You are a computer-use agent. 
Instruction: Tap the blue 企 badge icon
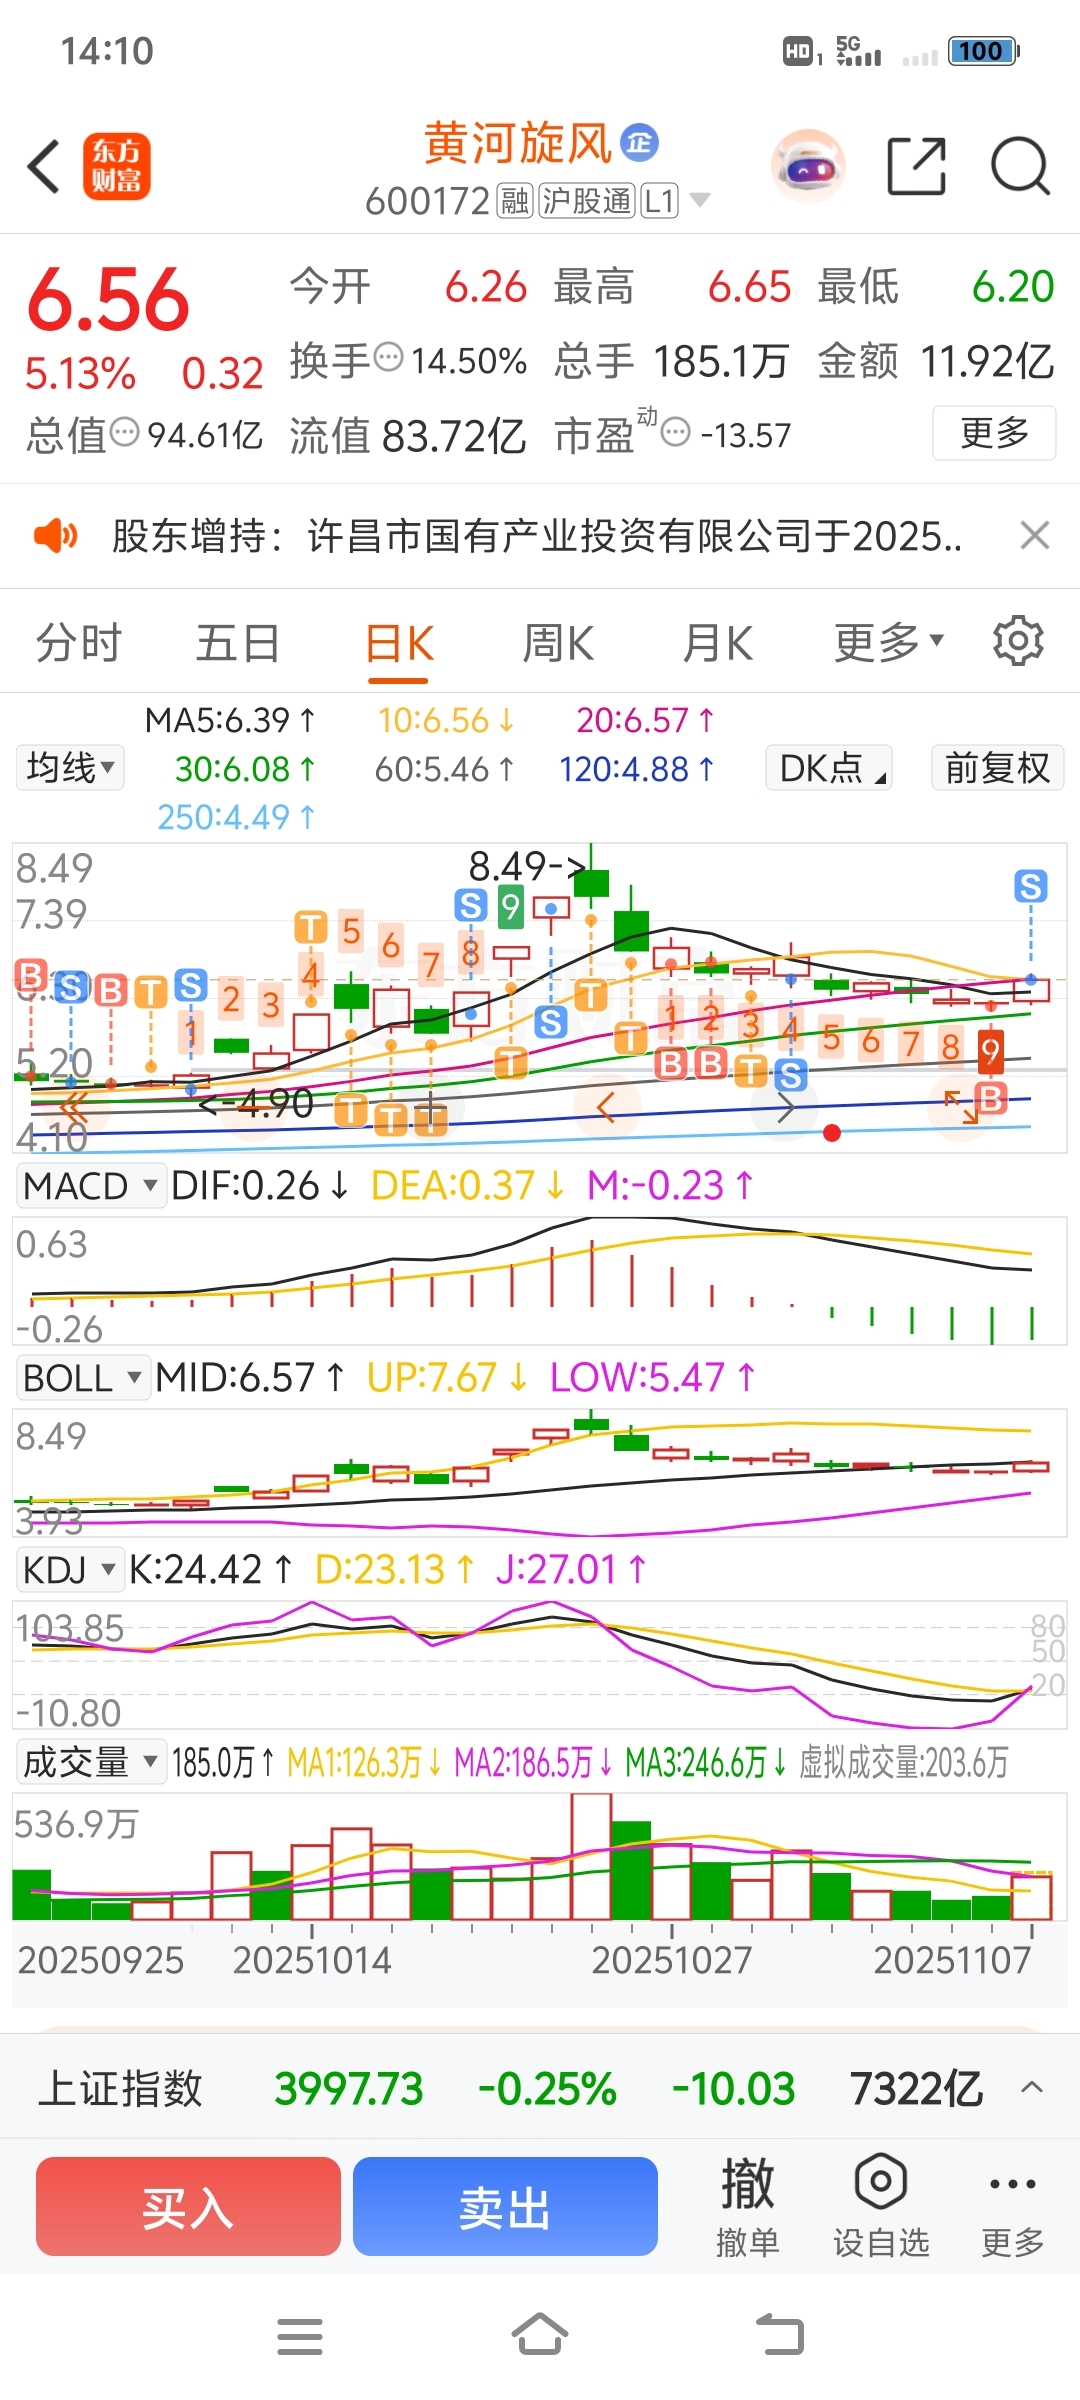(640, 142)
